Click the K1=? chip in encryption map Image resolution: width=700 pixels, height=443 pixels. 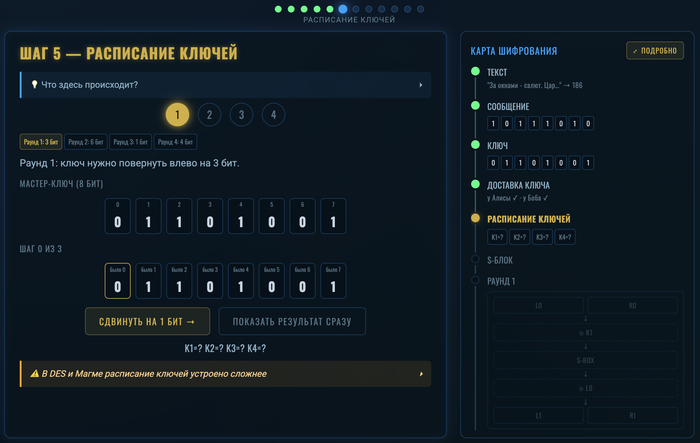coord(497,237)
